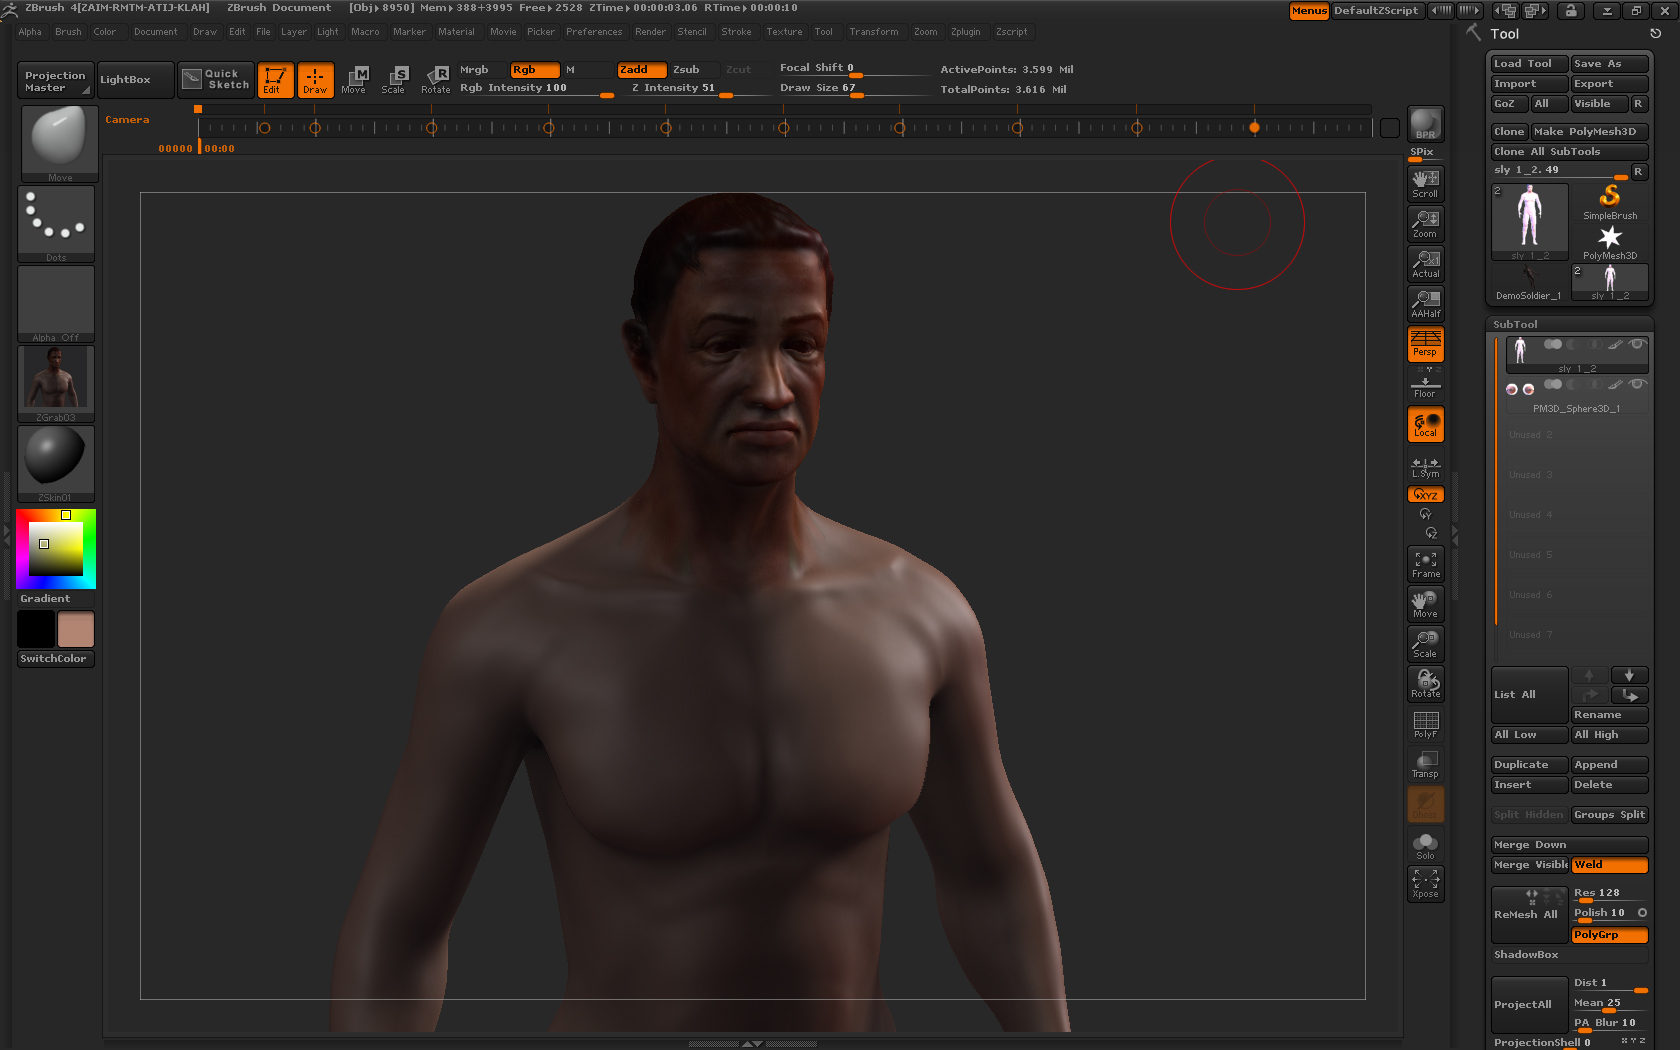The image size is (1680, 1050).
Task: Toggle Persp perspective mode
Action: [1425, 344]
